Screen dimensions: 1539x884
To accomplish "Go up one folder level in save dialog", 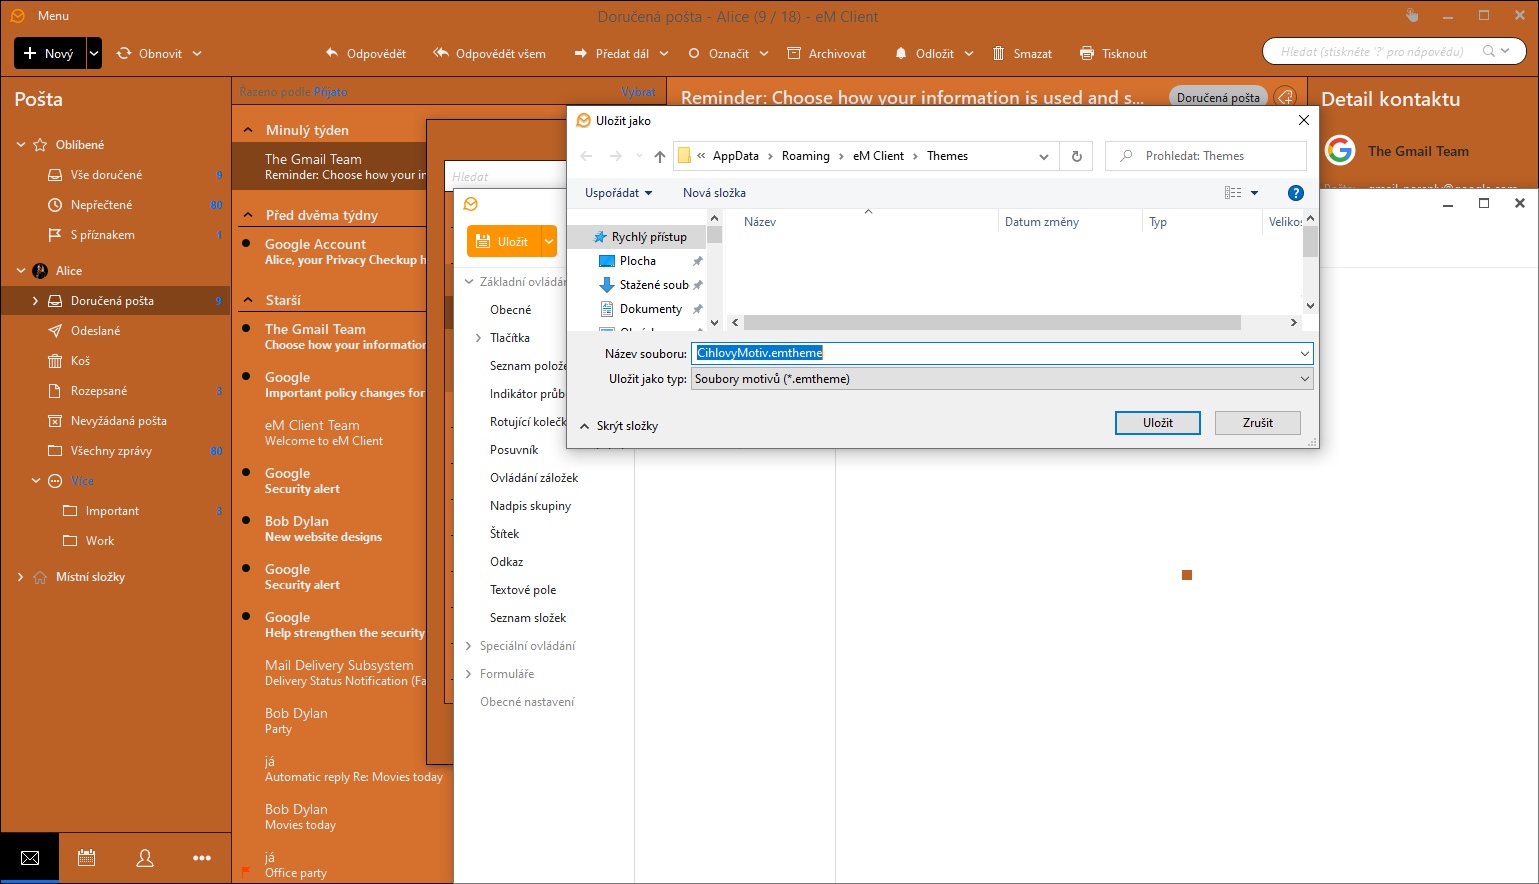I will click(660, 156).
